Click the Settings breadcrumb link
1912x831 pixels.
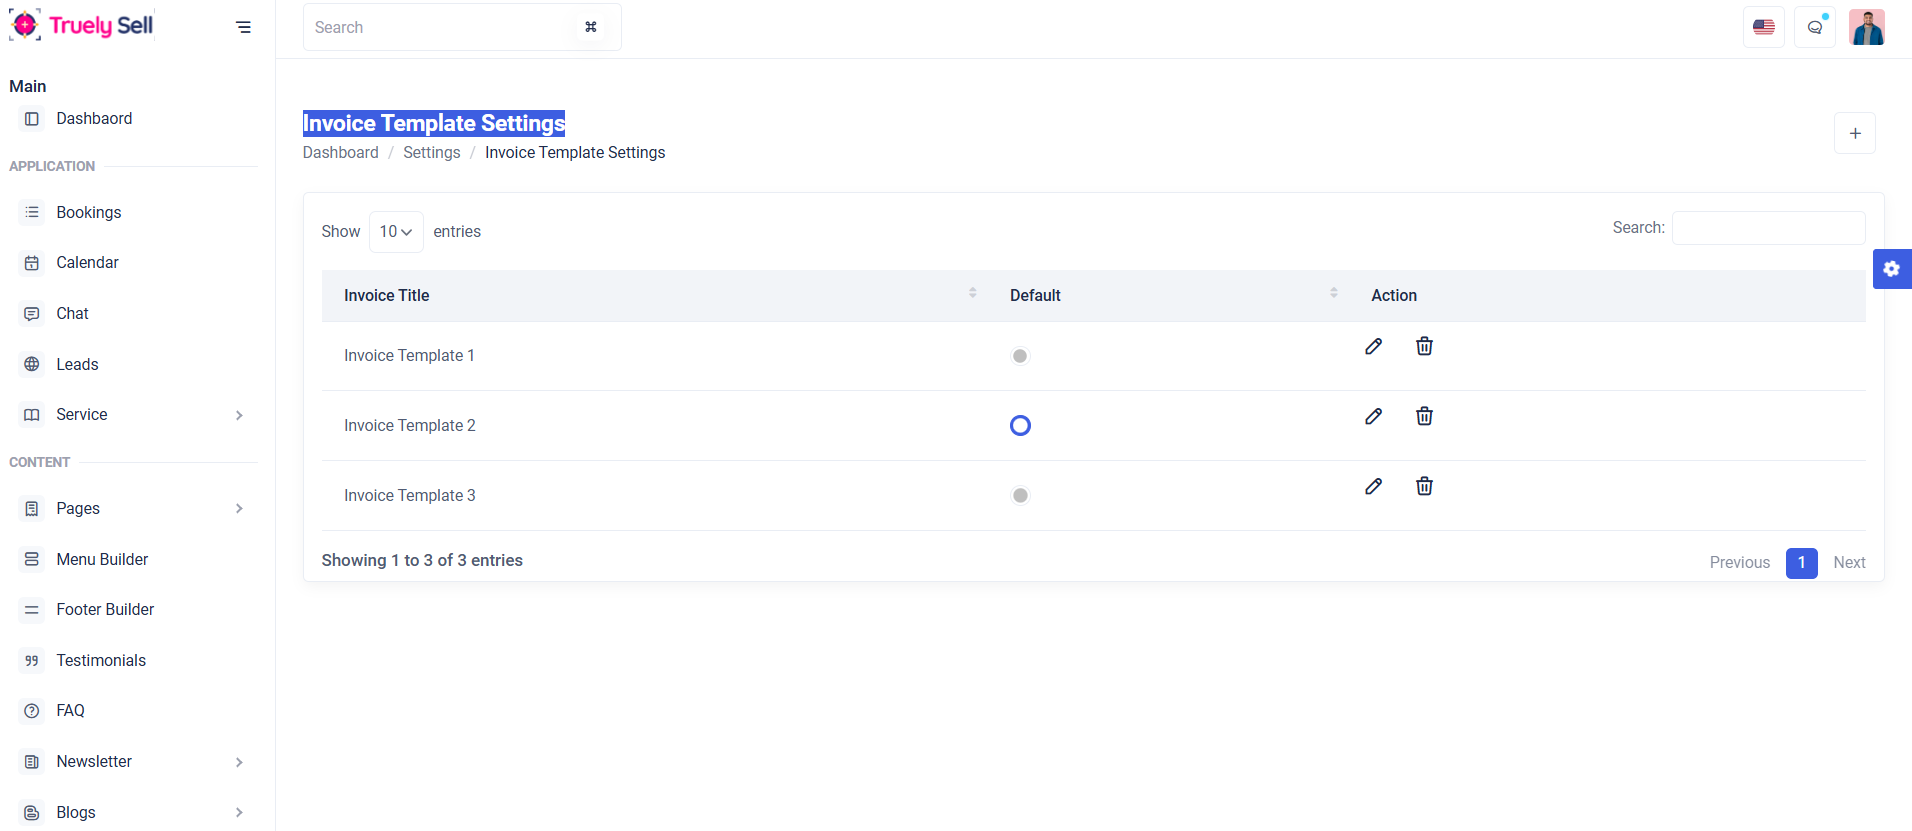[431, 152]
